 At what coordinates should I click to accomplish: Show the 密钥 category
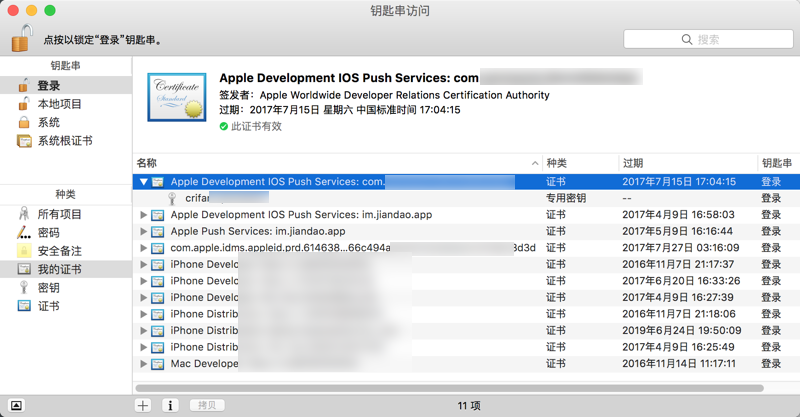tap(66, 287)
